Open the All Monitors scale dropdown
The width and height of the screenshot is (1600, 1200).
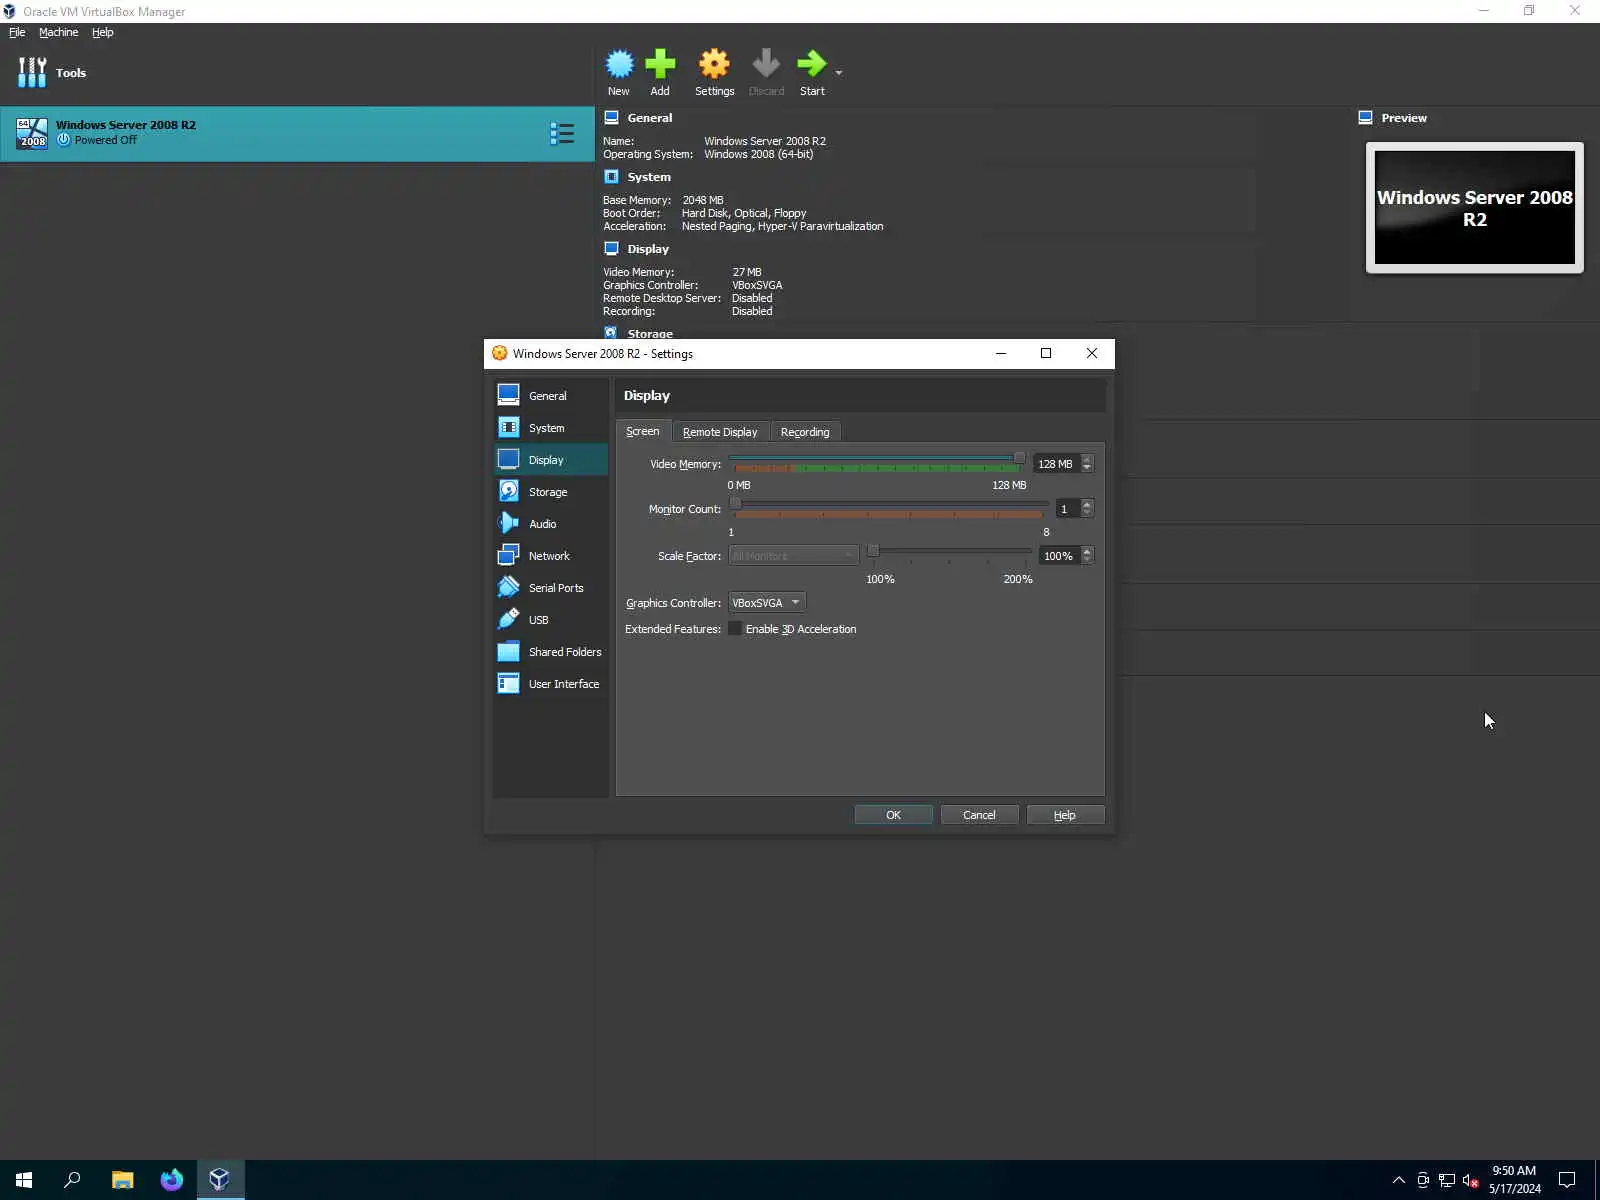coord(794,556)
